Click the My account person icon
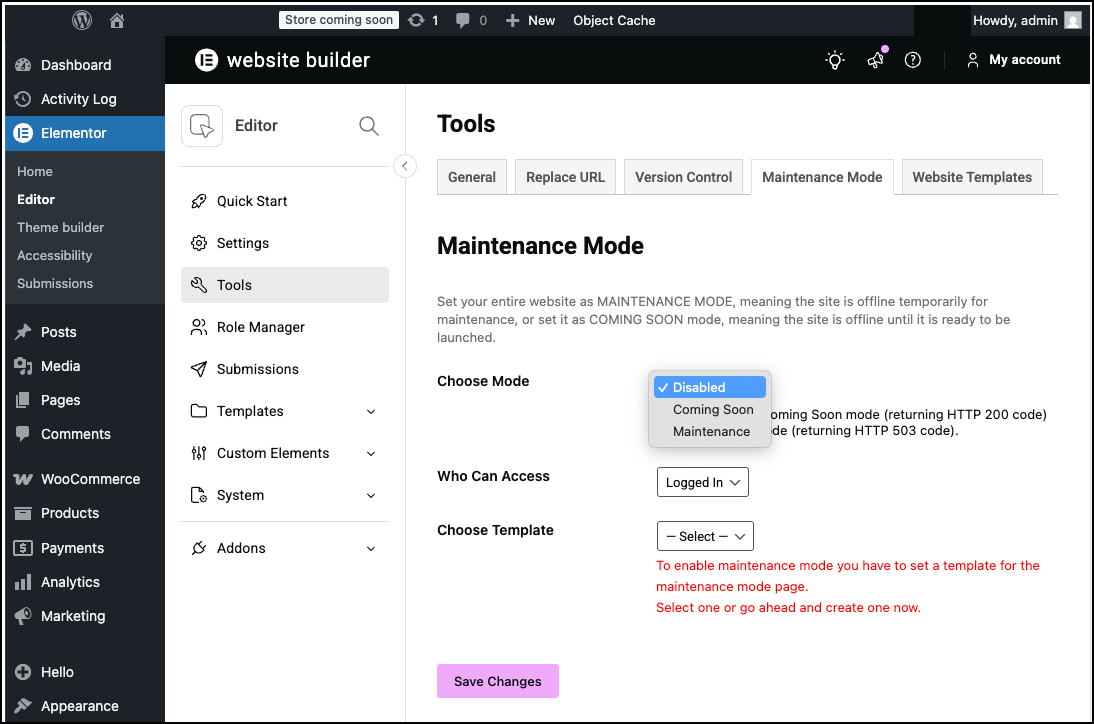Viewport: 1094px width, 724px height. tap(973, 61)
